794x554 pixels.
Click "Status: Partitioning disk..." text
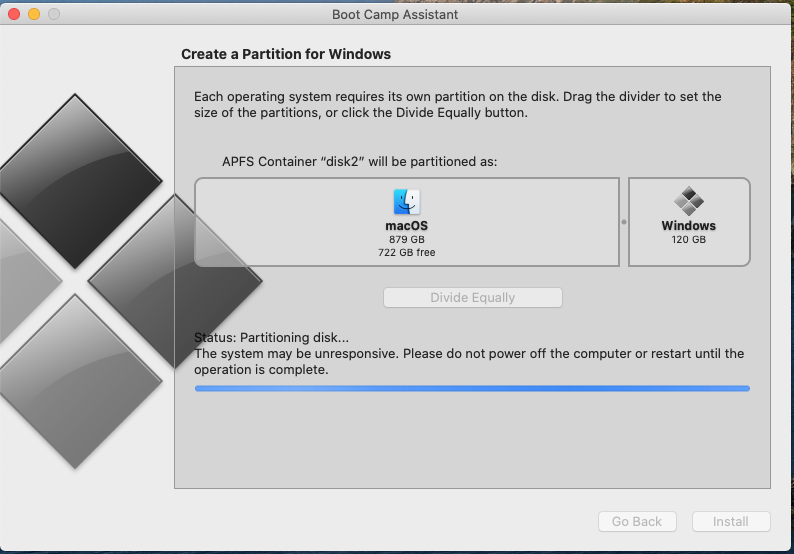(271, 337)
